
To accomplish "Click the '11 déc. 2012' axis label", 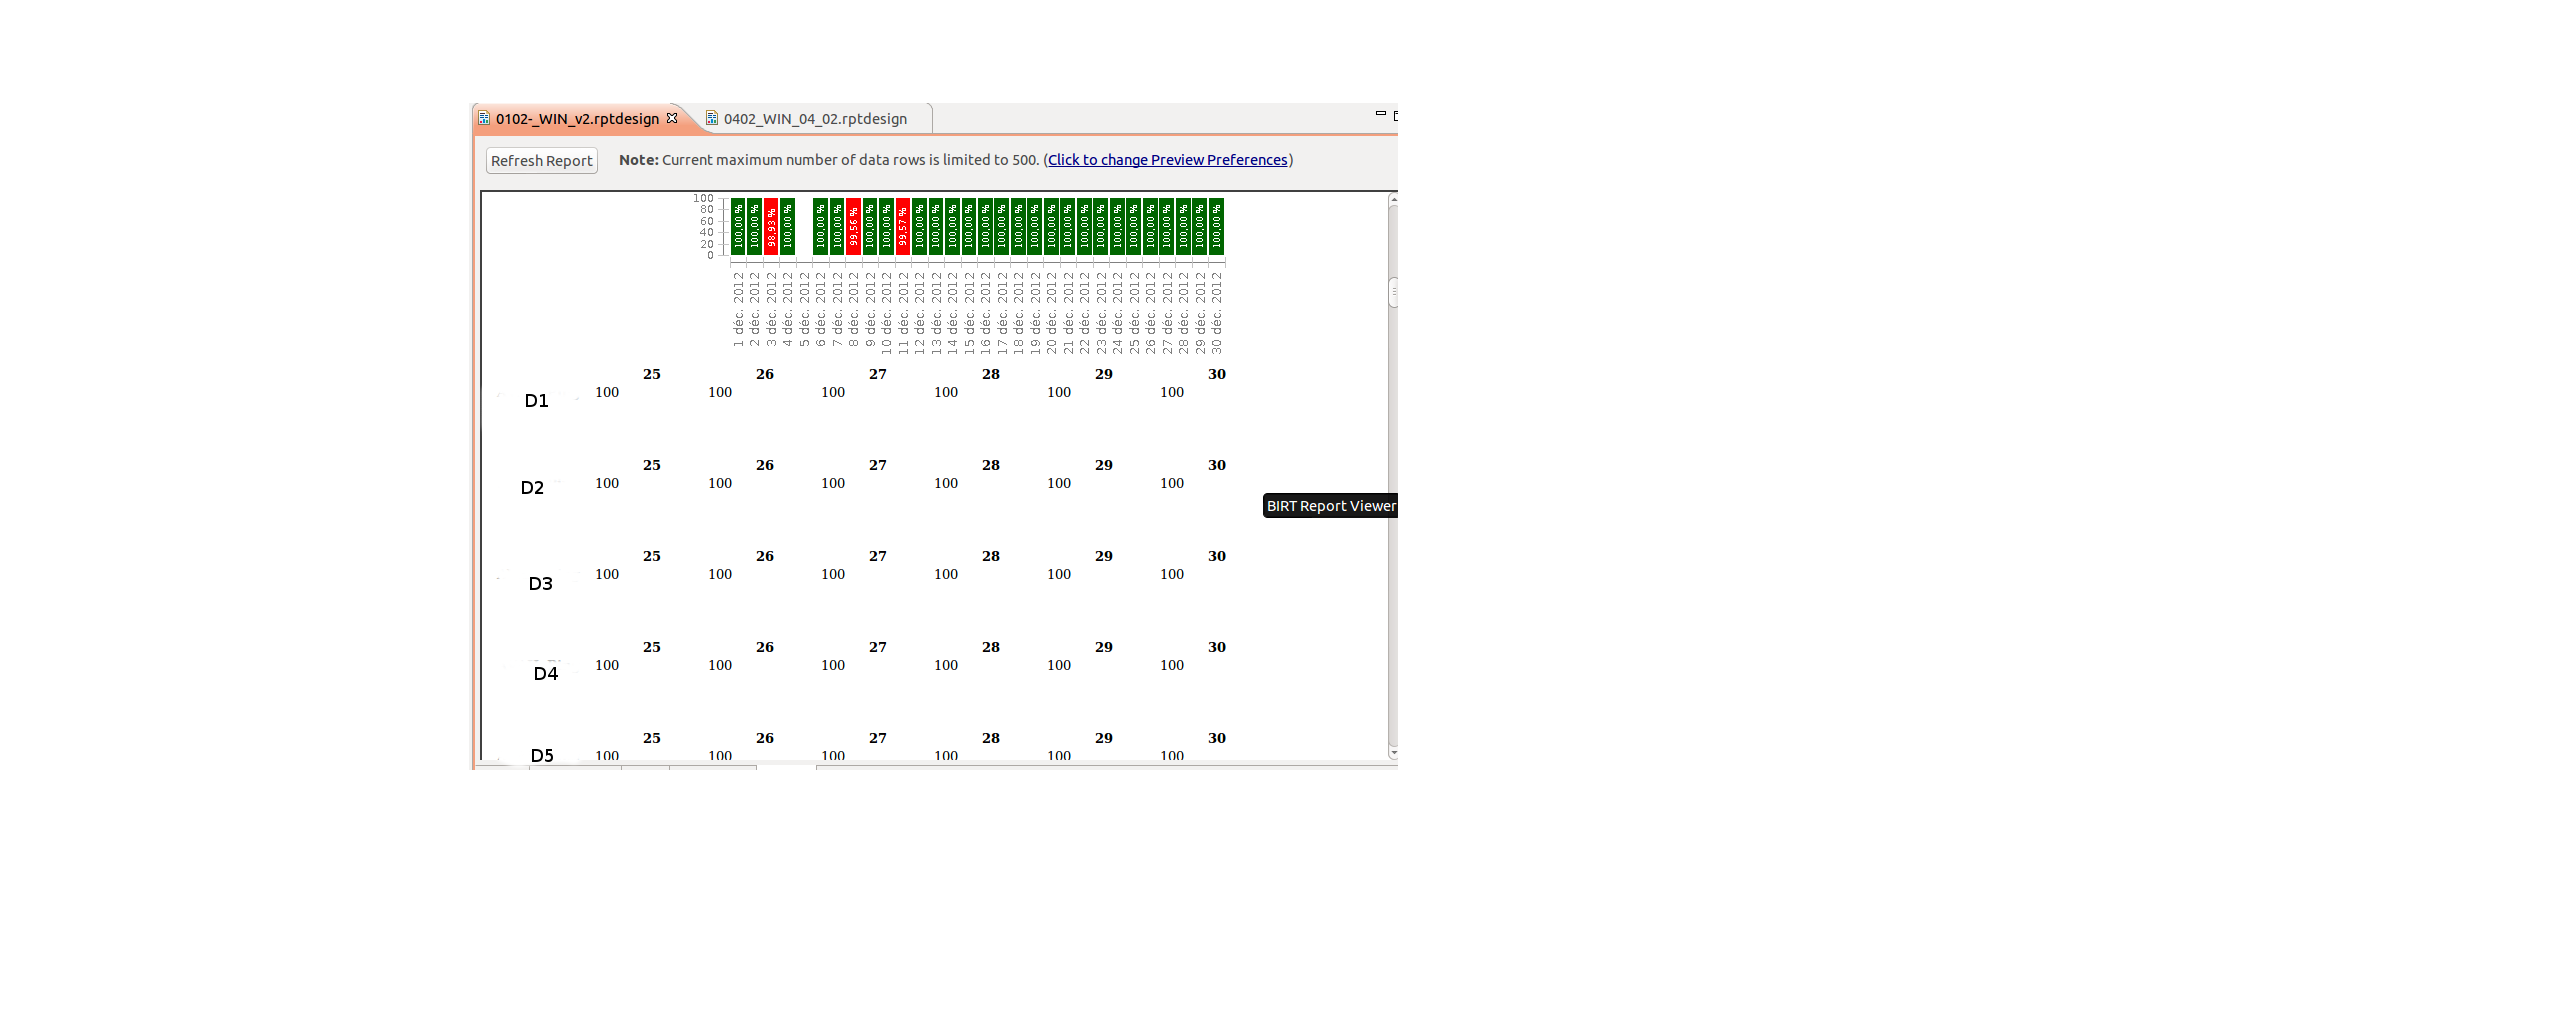I will pos(903,313).
